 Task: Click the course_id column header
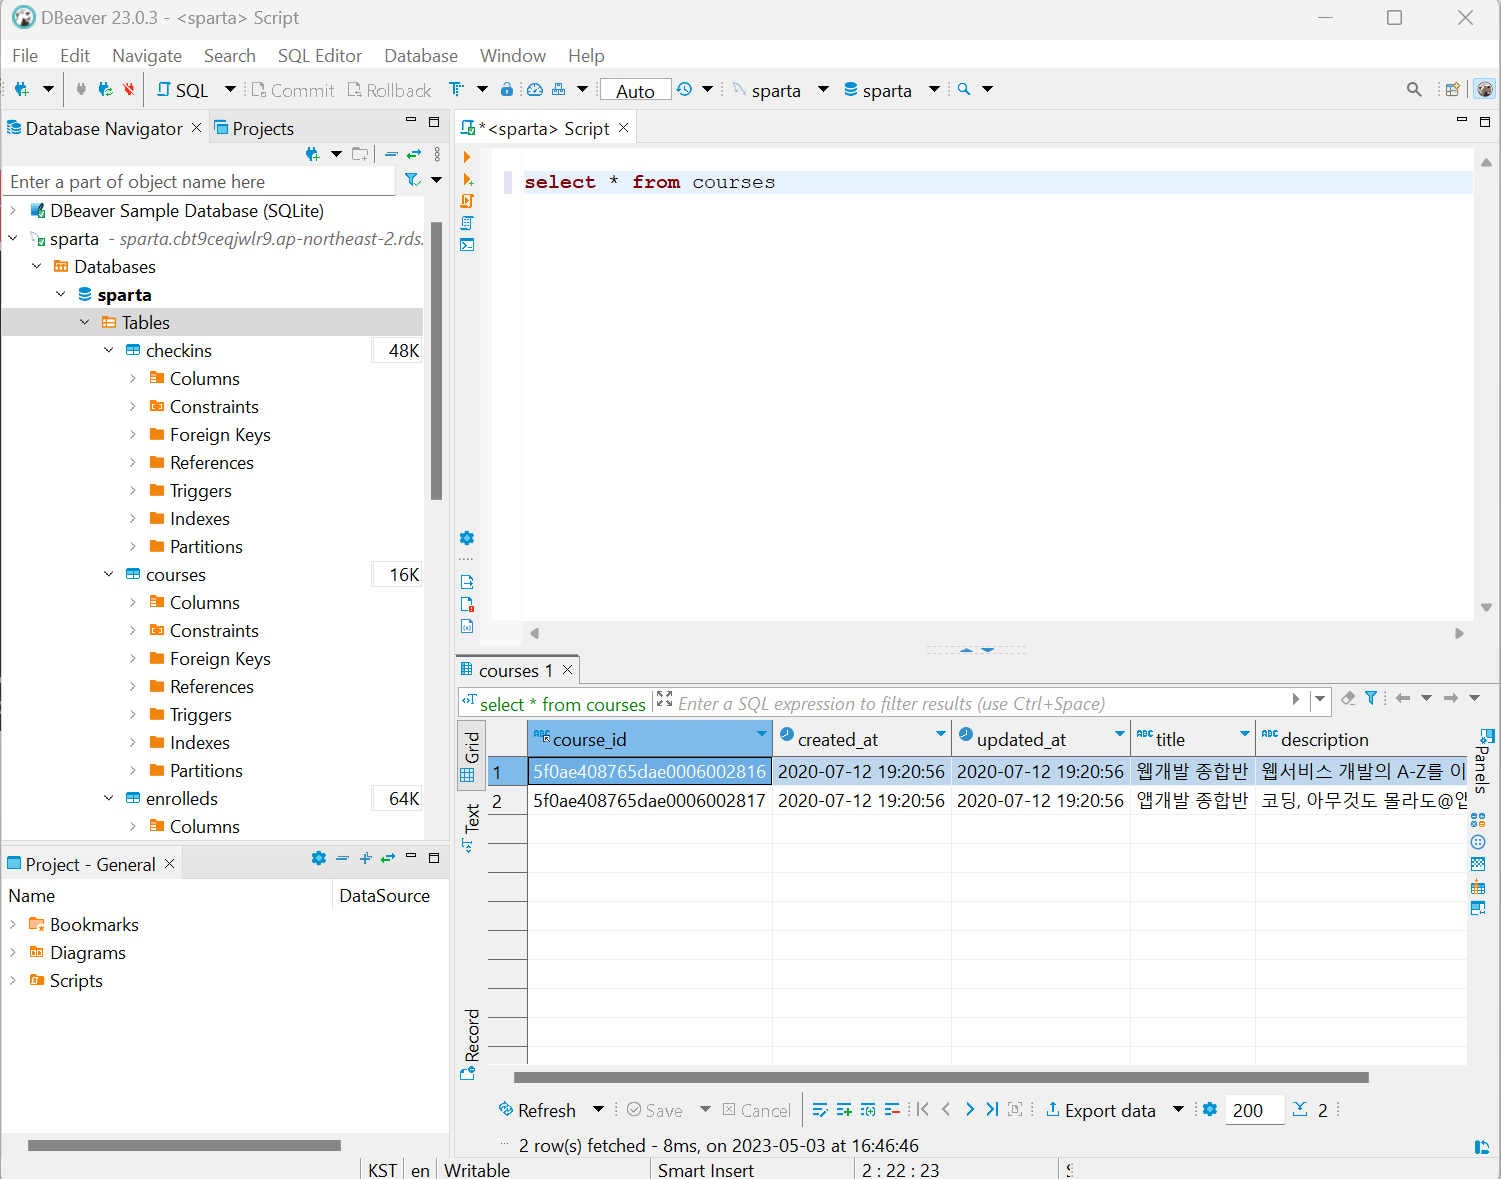point(649,739)
